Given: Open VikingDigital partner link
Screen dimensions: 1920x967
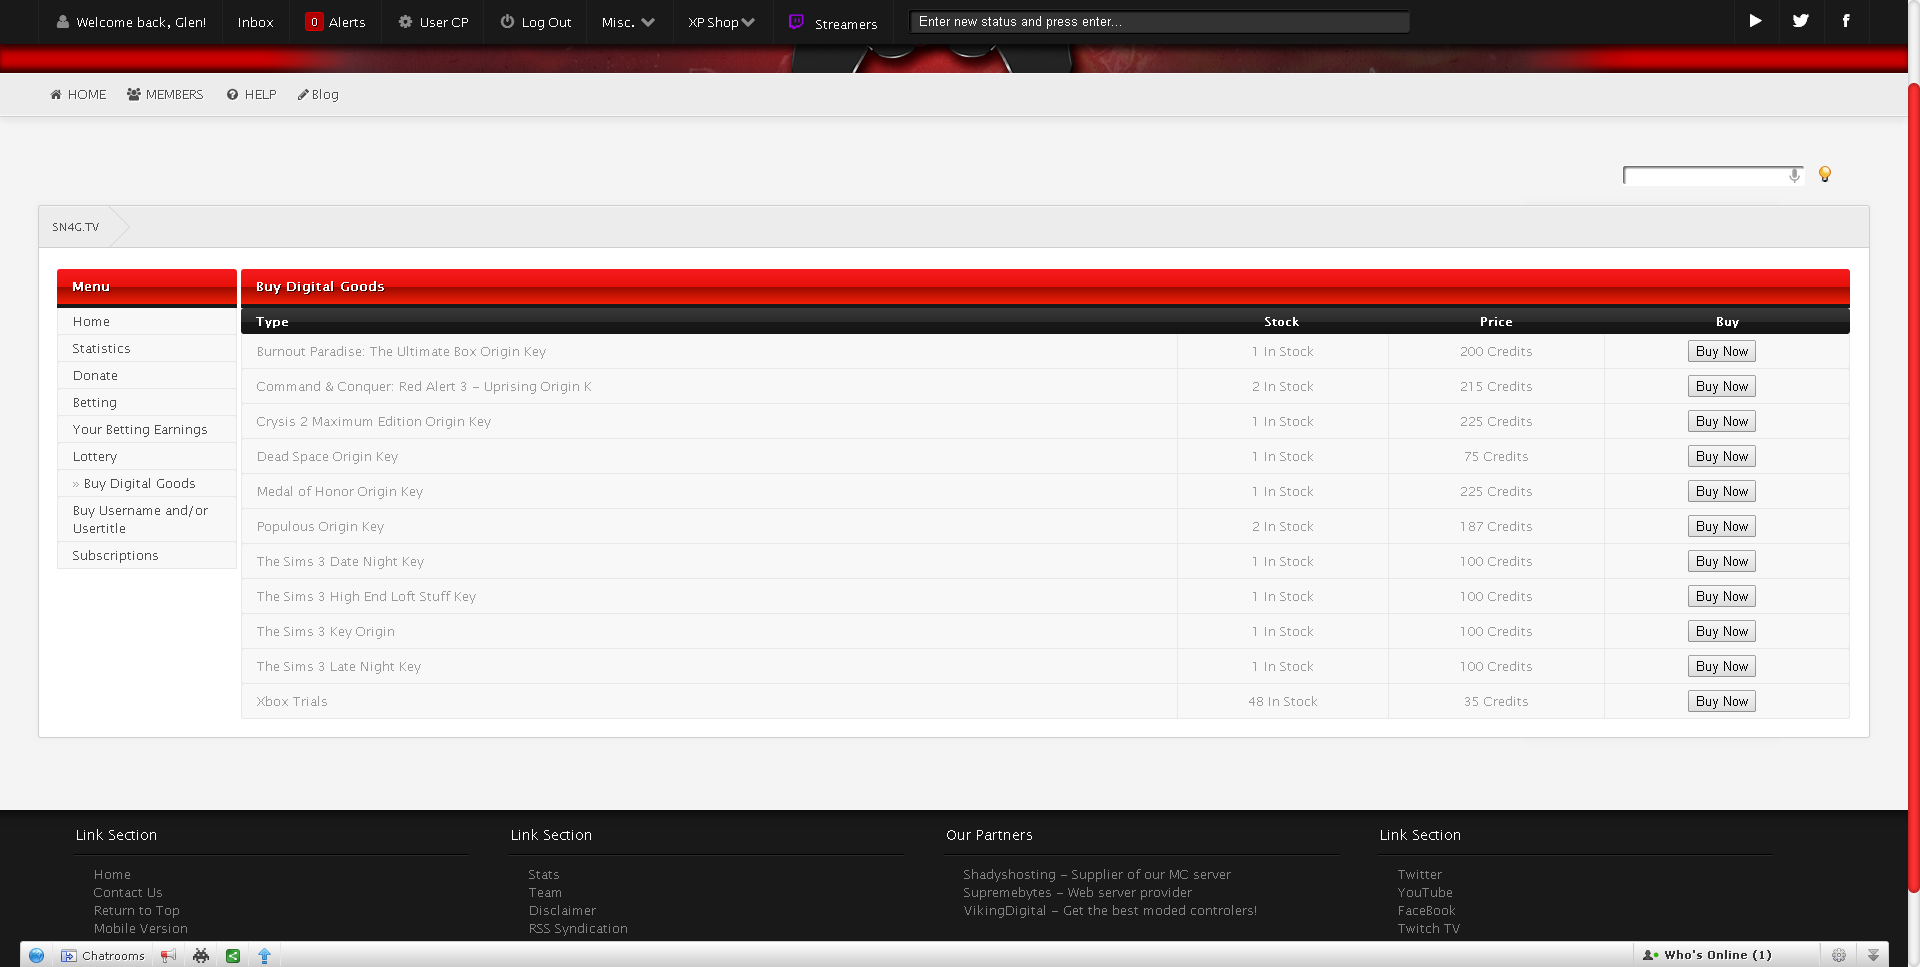Looking at the screenshot, I should tap(1110, 911).
